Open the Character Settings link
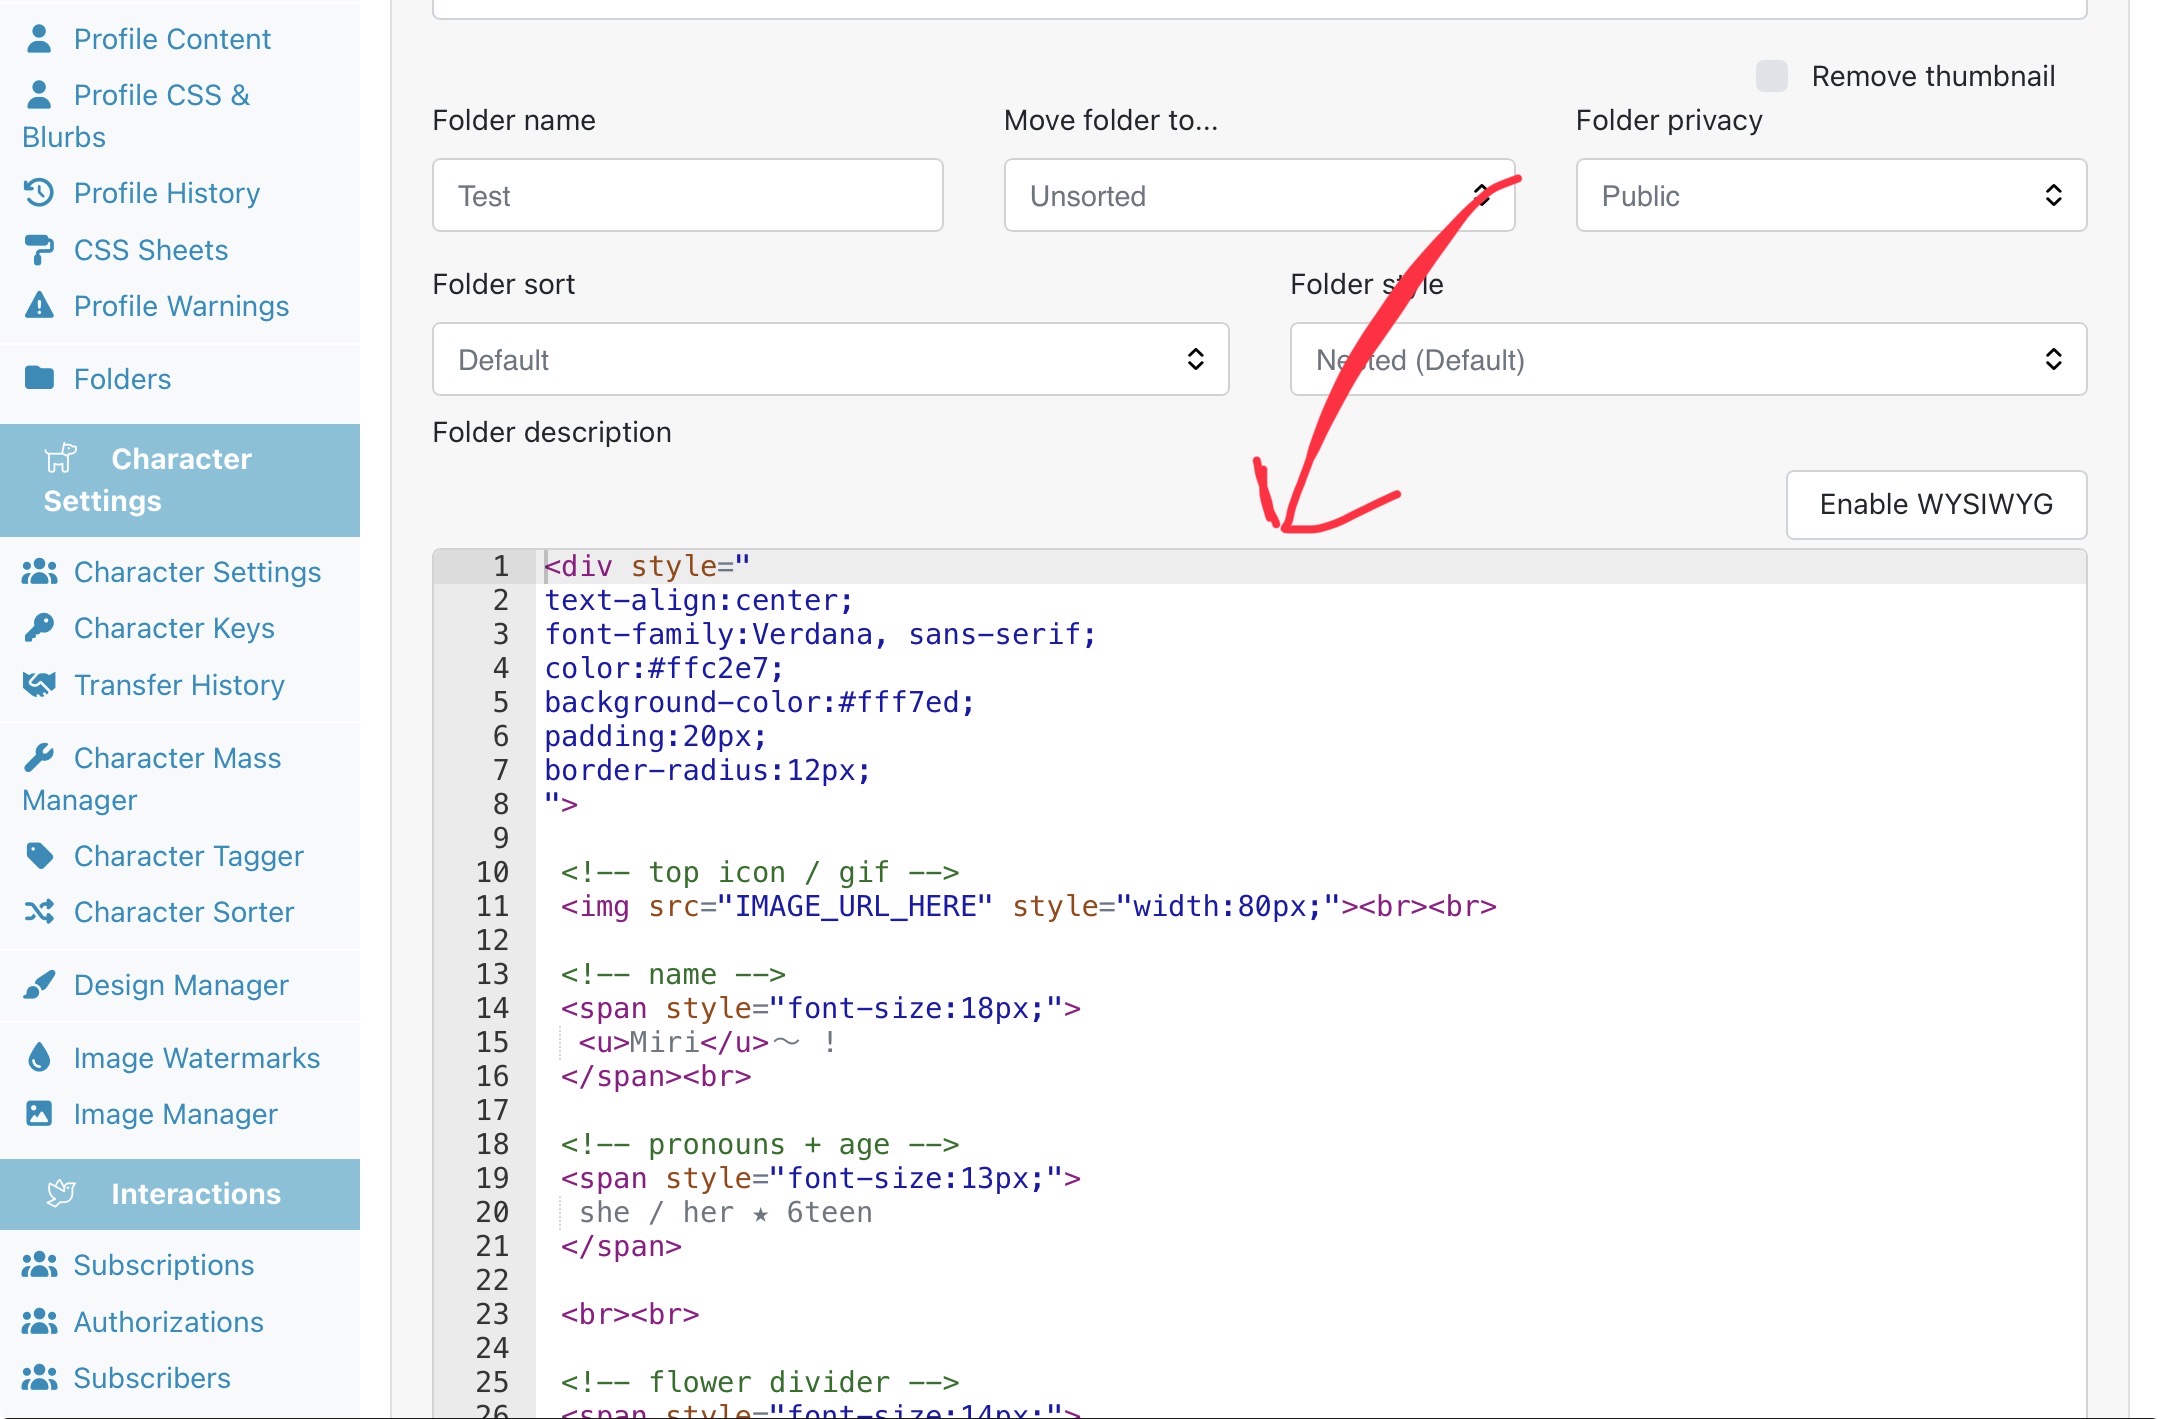Viewport: 2160px width, 1419px height. pyautogui.click(x=197, y=572)
